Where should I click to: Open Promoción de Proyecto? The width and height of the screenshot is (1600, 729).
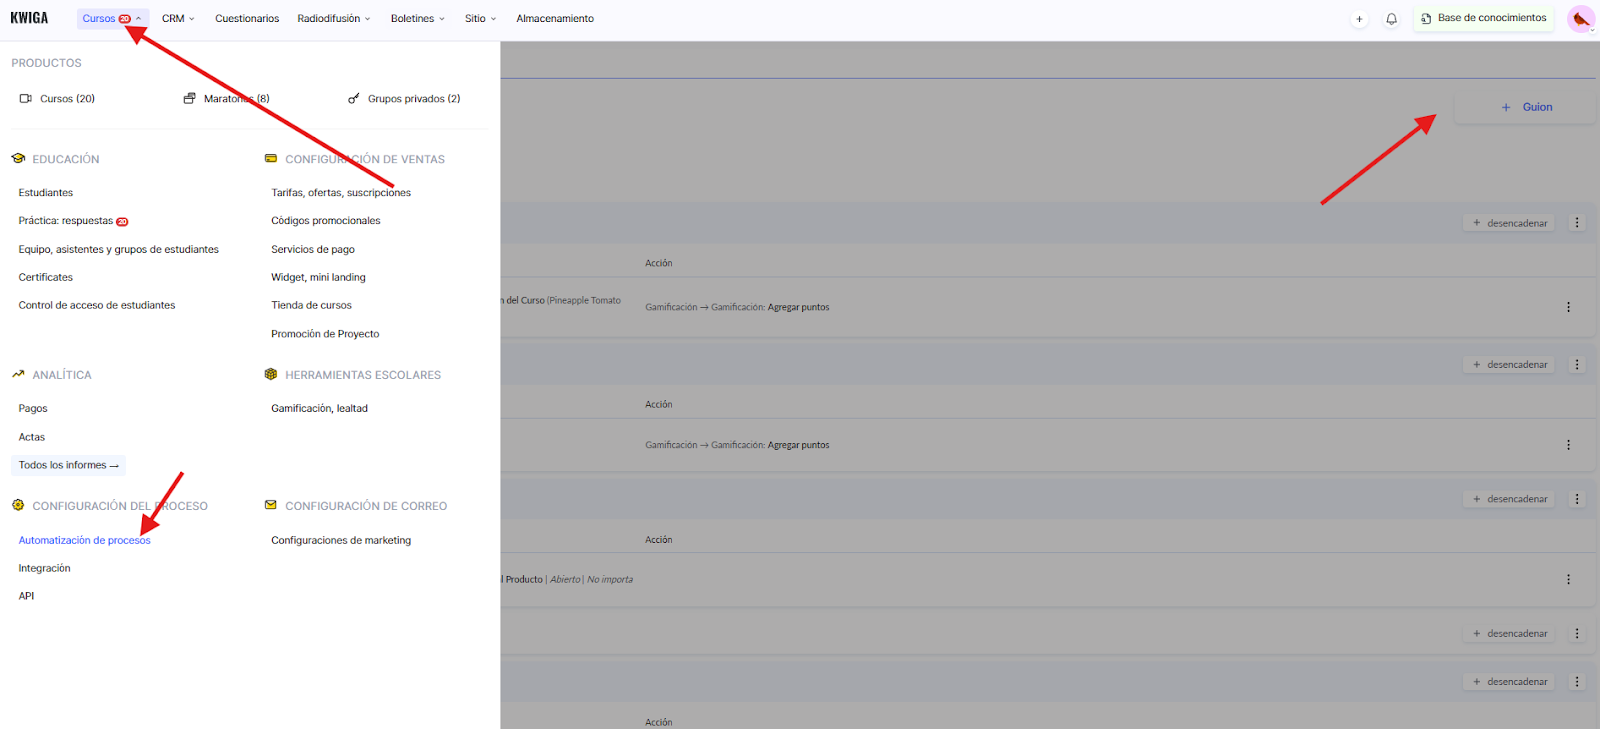325,334
